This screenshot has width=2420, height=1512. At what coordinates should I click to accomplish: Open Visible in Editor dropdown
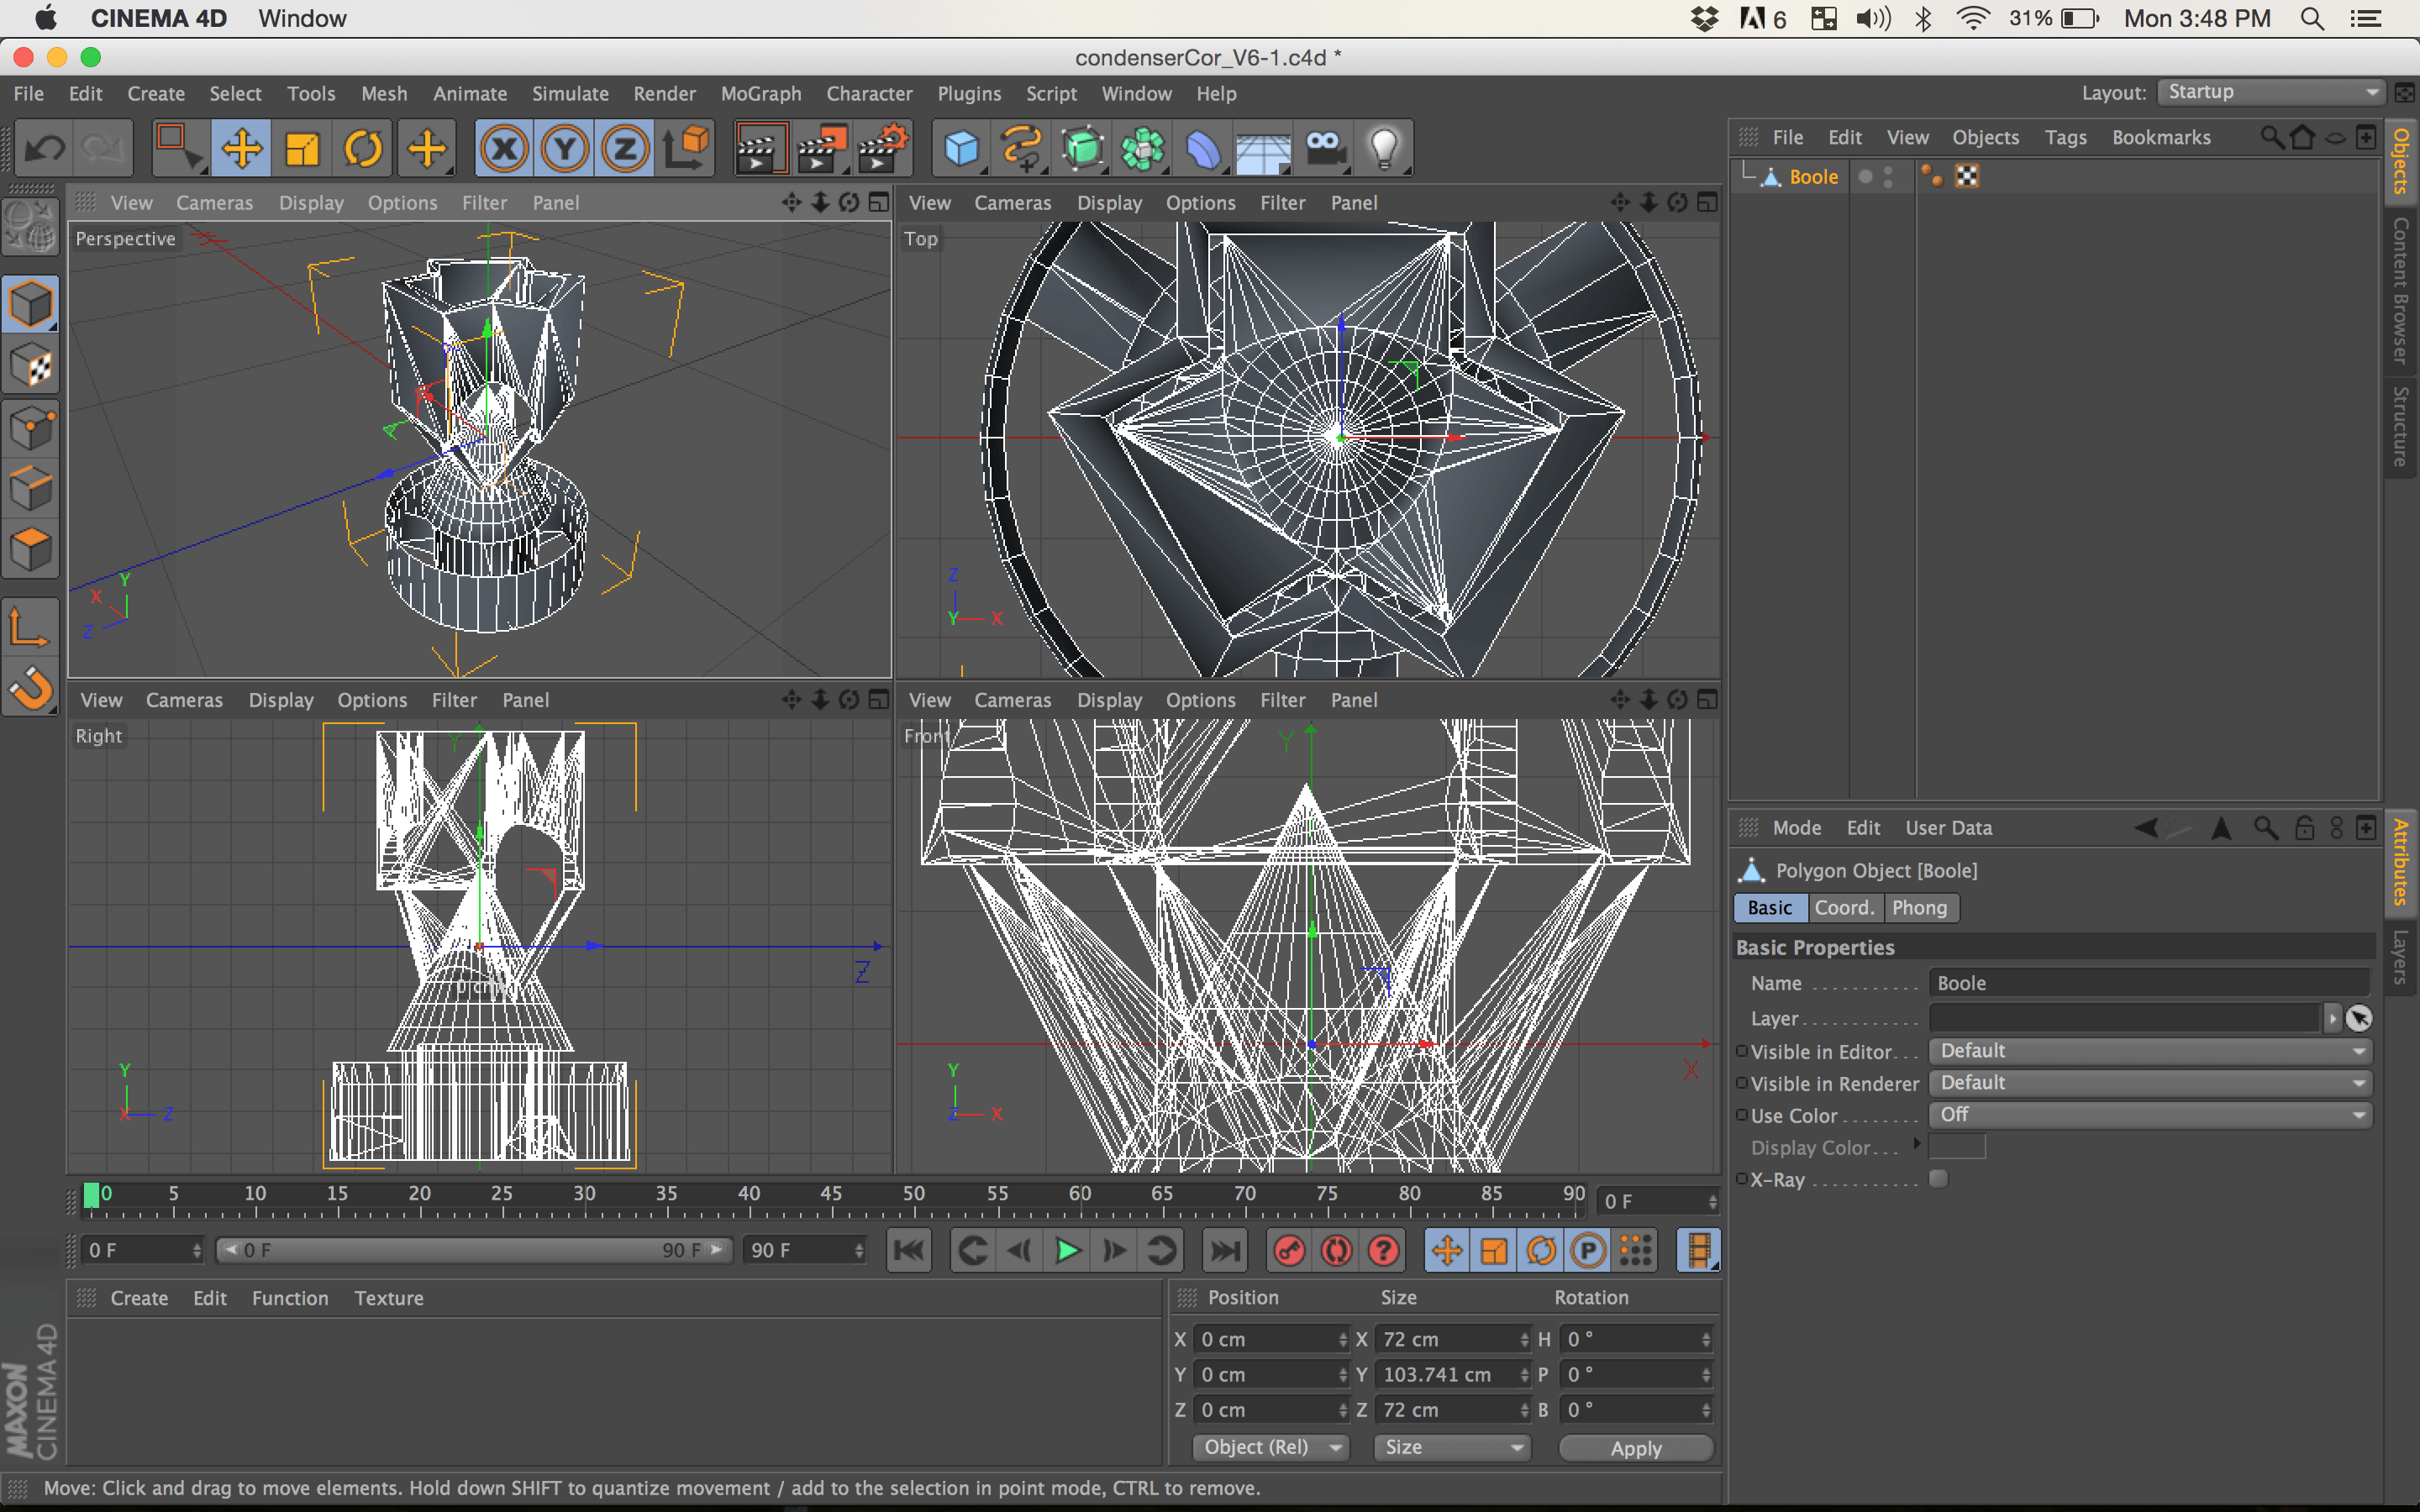pyautogui.click(x=2151, y=1051)
